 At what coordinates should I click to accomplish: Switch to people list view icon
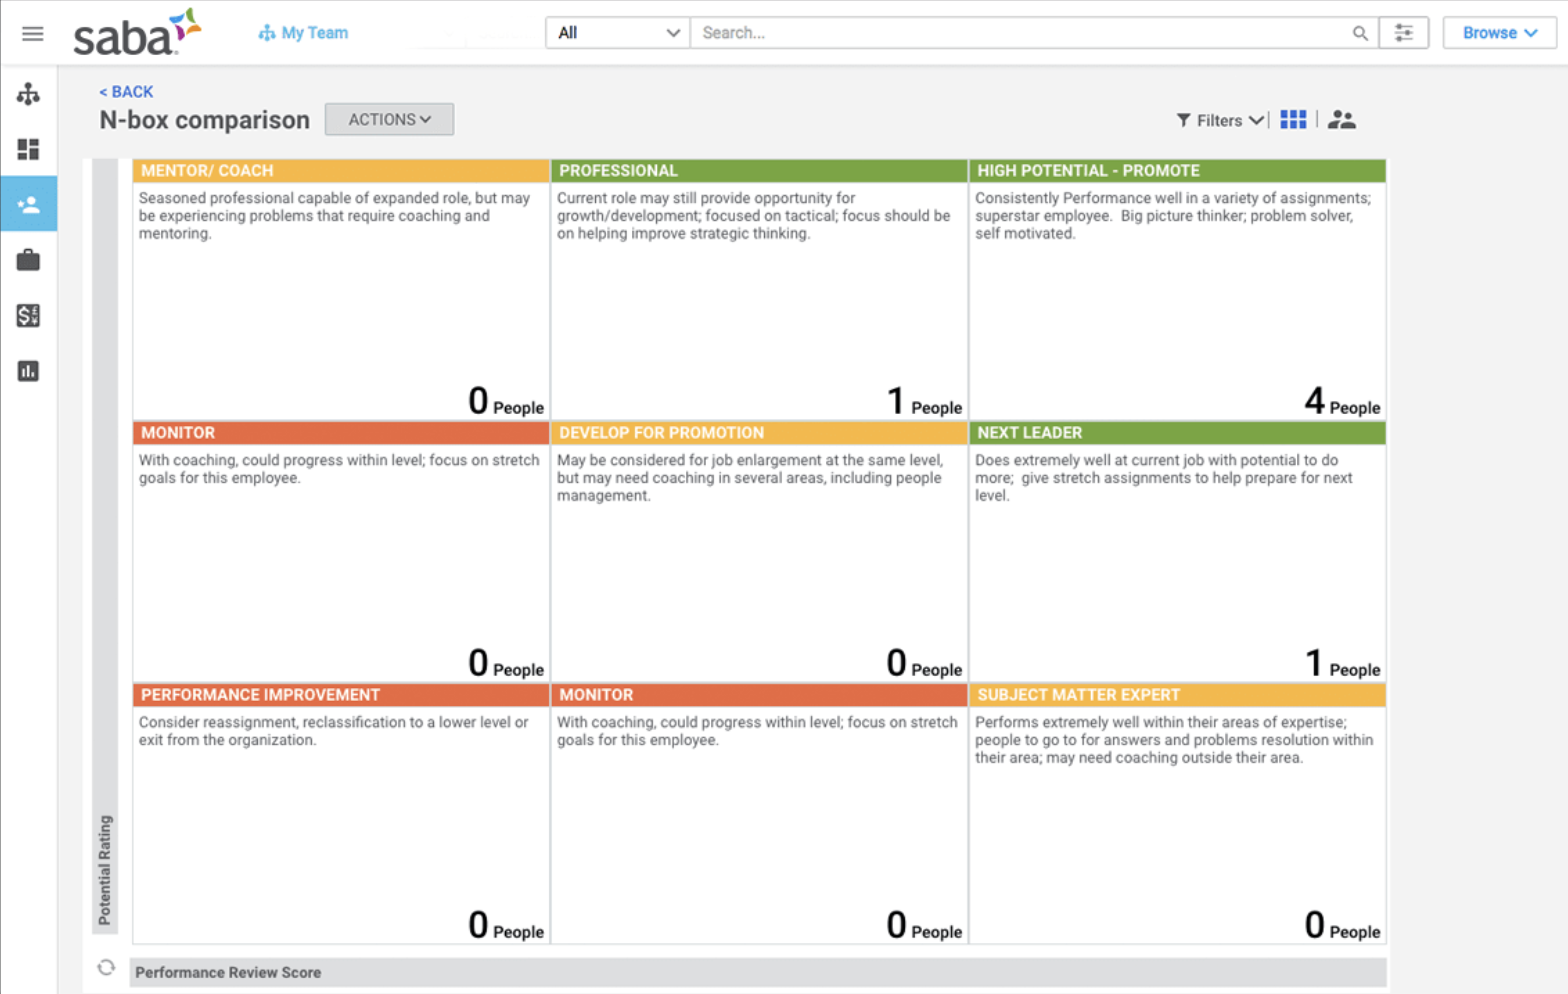pos(1341,120)
